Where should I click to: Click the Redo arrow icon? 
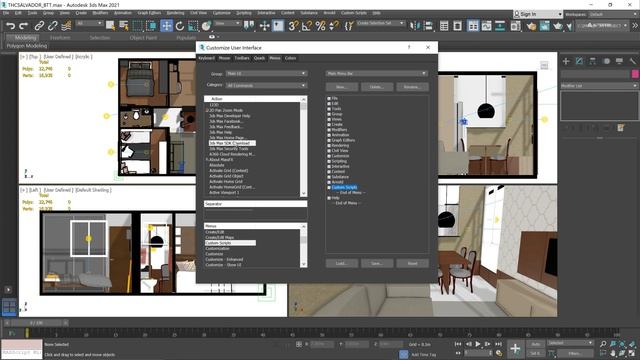click(x=24, y=26)
